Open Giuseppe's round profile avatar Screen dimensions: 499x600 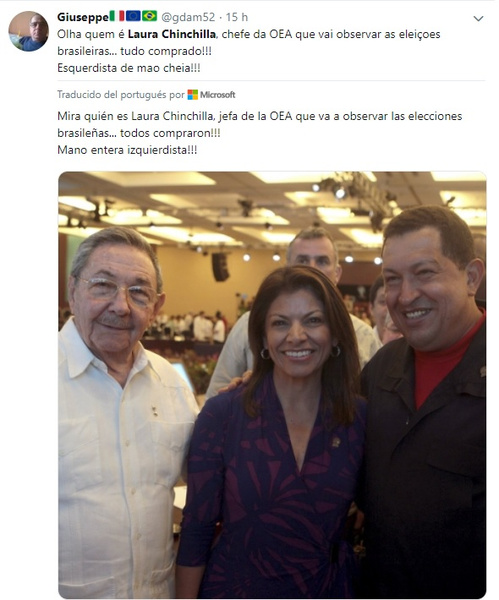(29, 31)
